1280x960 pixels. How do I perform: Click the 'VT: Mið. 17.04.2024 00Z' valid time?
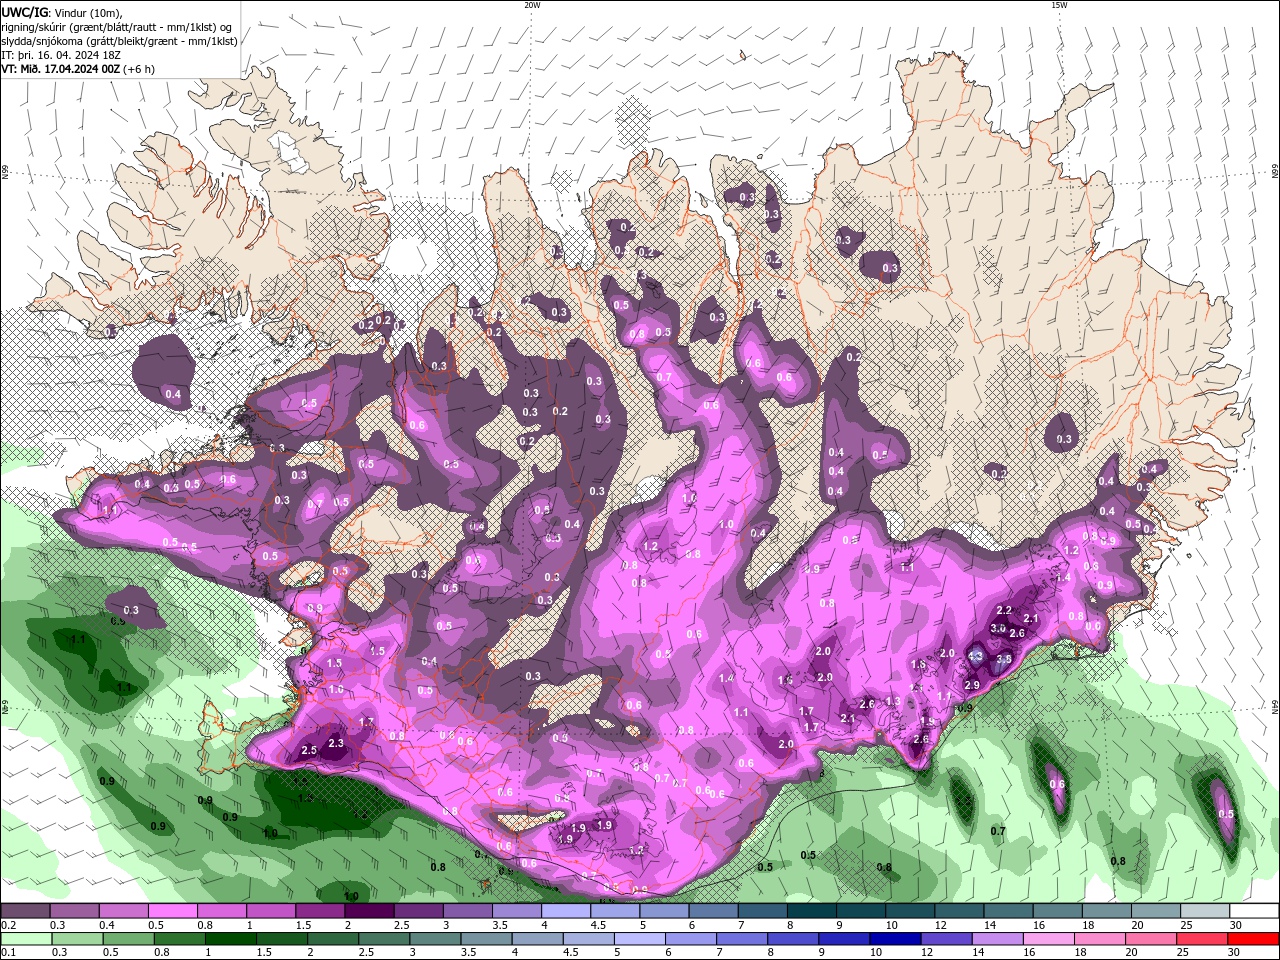[x=61, y=69]
